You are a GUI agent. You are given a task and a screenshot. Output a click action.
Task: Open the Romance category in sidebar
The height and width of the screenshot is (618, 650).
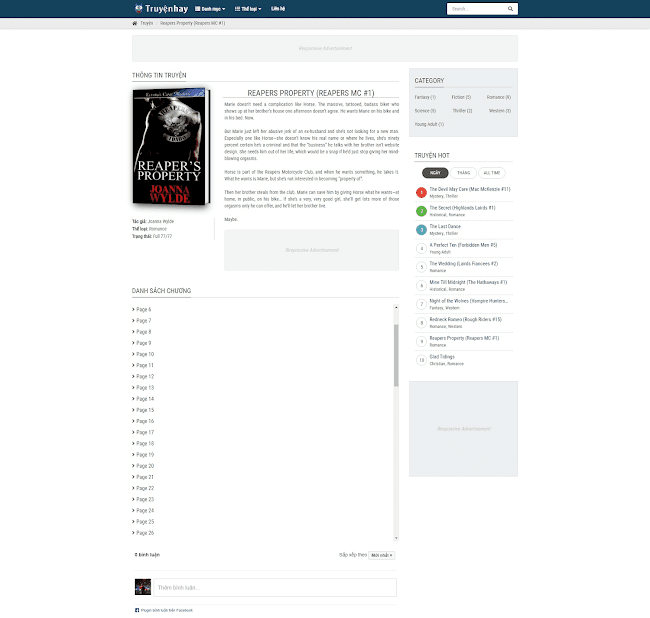(x=499, y=97)
